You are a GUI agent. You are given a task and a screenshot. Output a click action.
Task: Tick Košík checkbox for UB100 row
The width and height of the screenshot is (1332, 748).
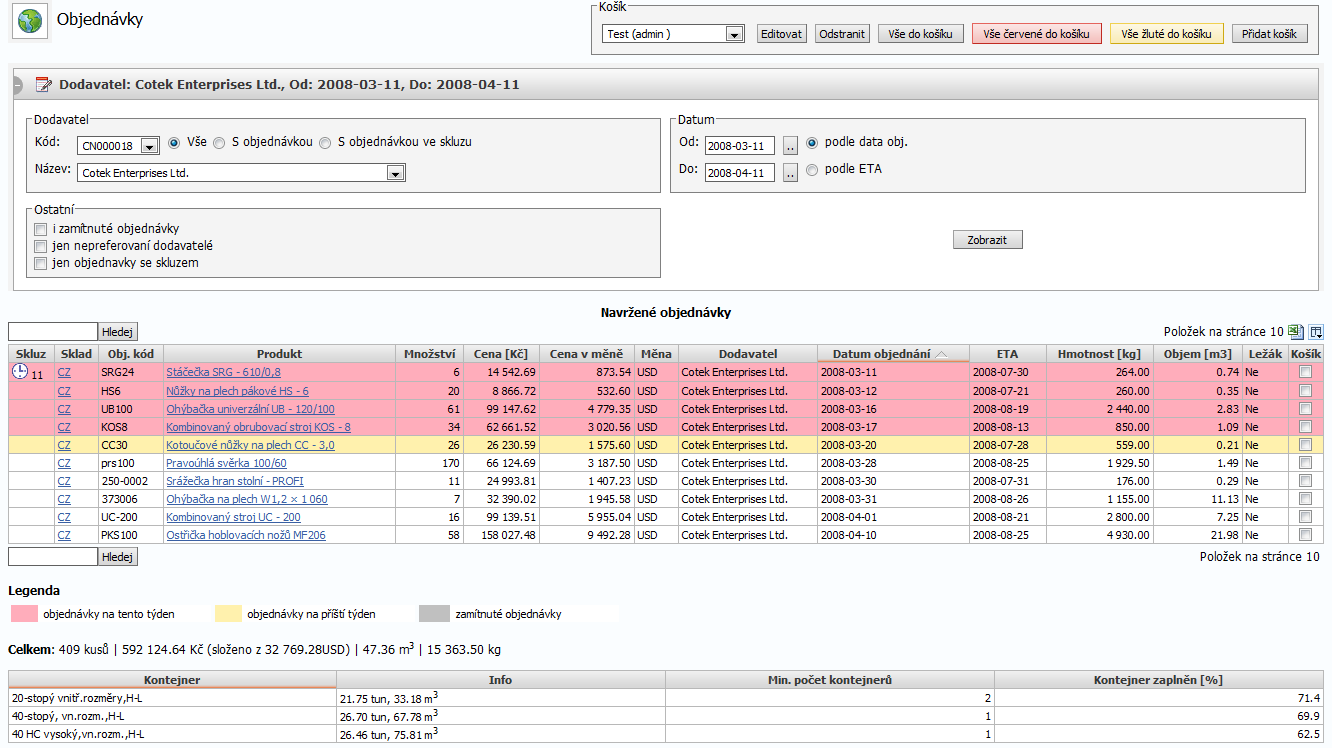click(1305, 408)
